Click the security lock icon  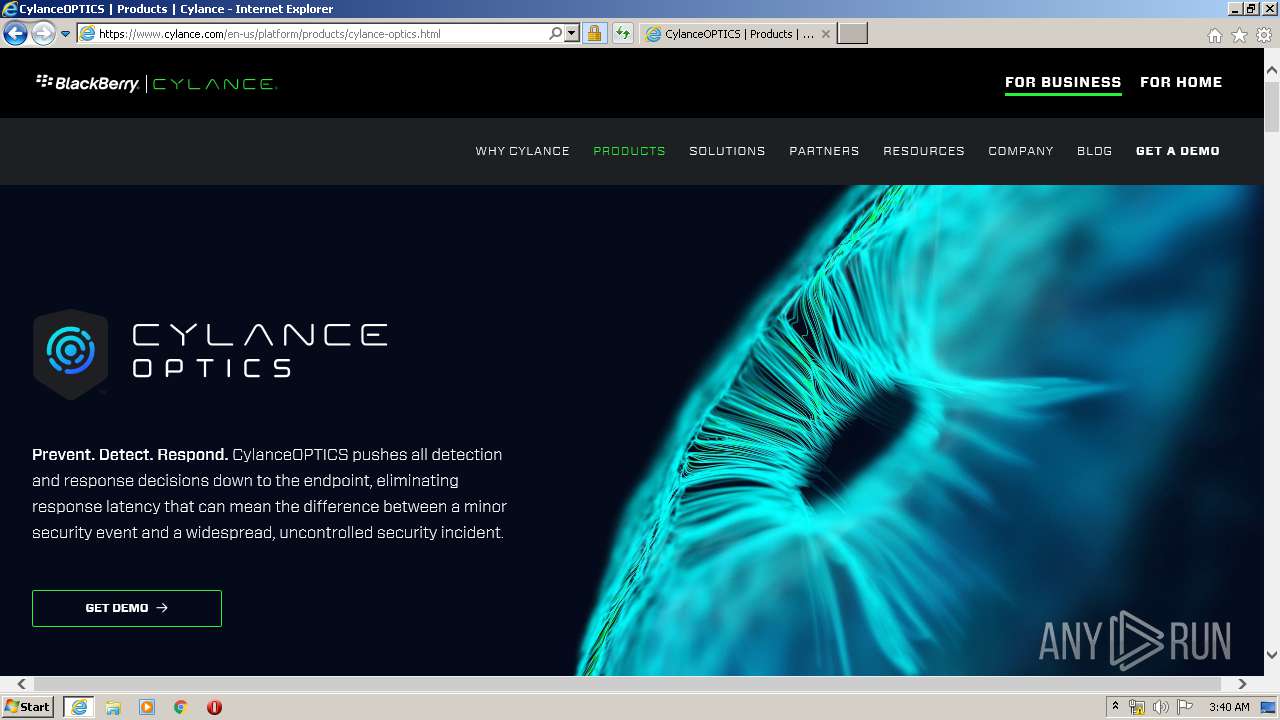click(594, 34)
